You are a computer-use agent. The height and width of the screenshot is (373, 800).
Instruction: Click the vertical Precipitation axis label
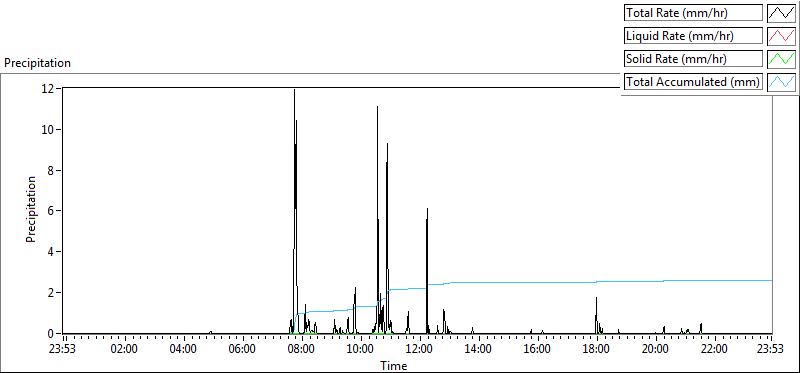coord(31,209)
